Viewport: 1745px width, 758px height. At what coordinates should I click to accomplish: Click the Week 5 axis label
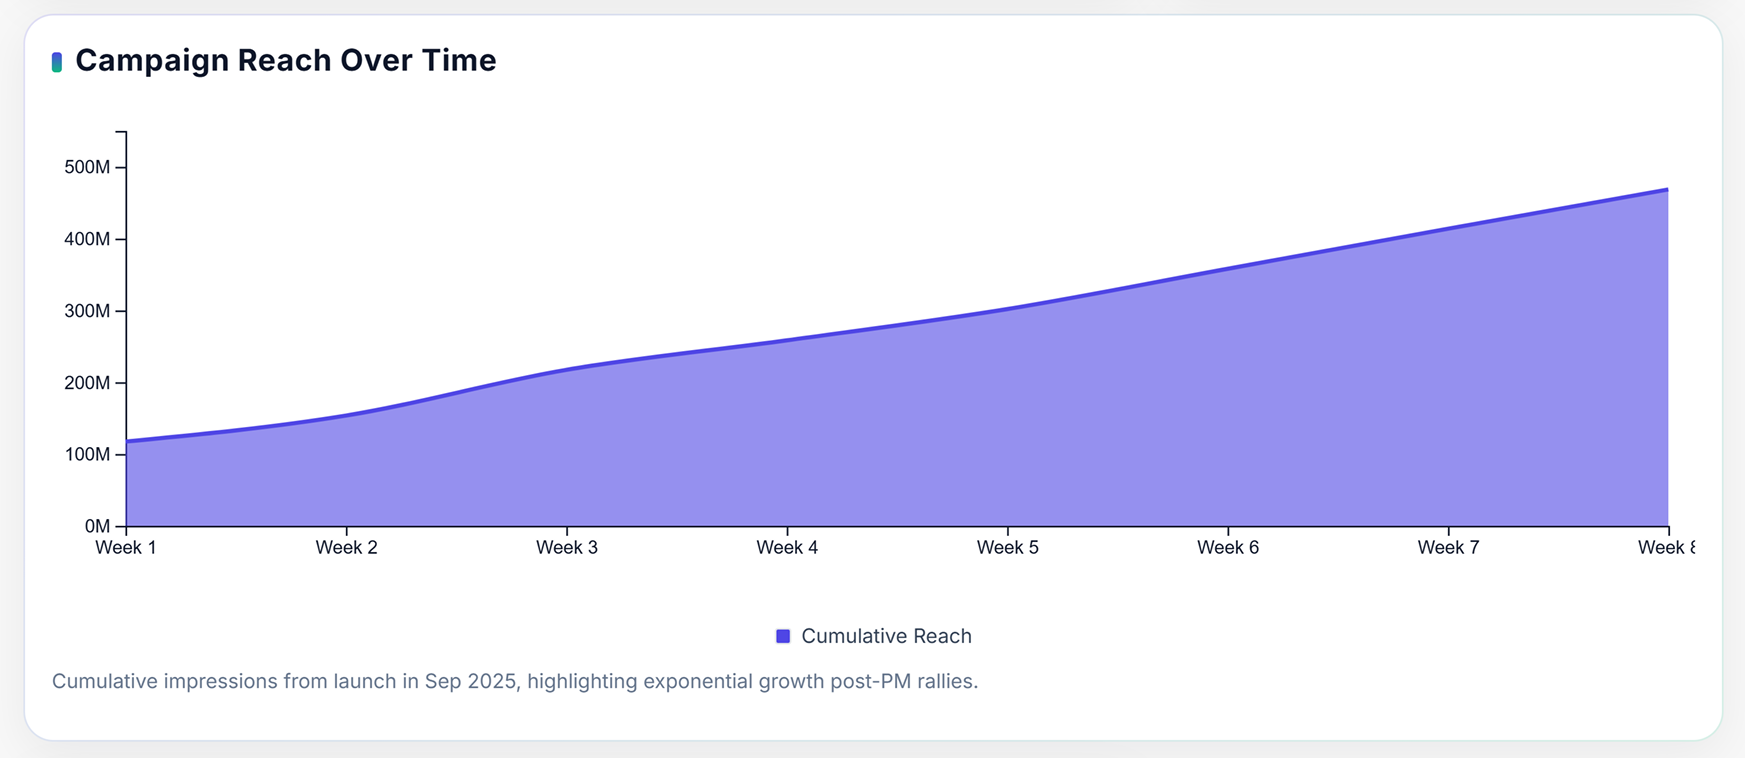click(x=1007, y=548)
